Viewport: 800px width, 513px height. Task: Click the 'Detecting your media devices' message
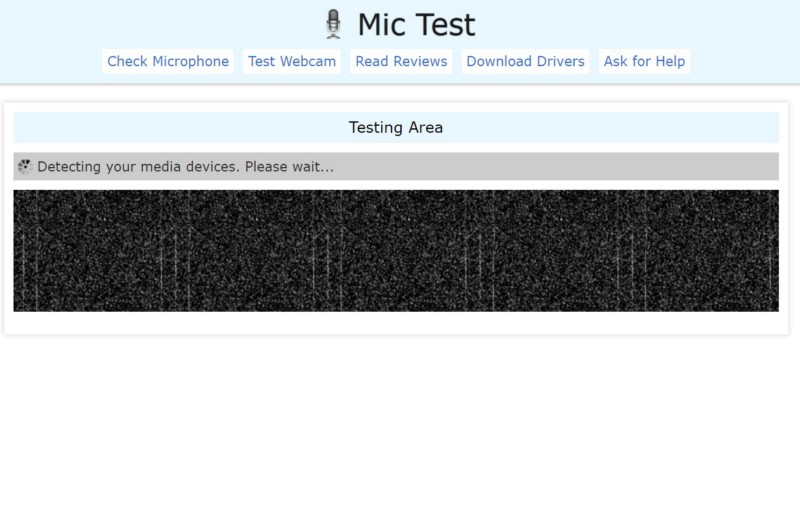(x=138, y=166)
